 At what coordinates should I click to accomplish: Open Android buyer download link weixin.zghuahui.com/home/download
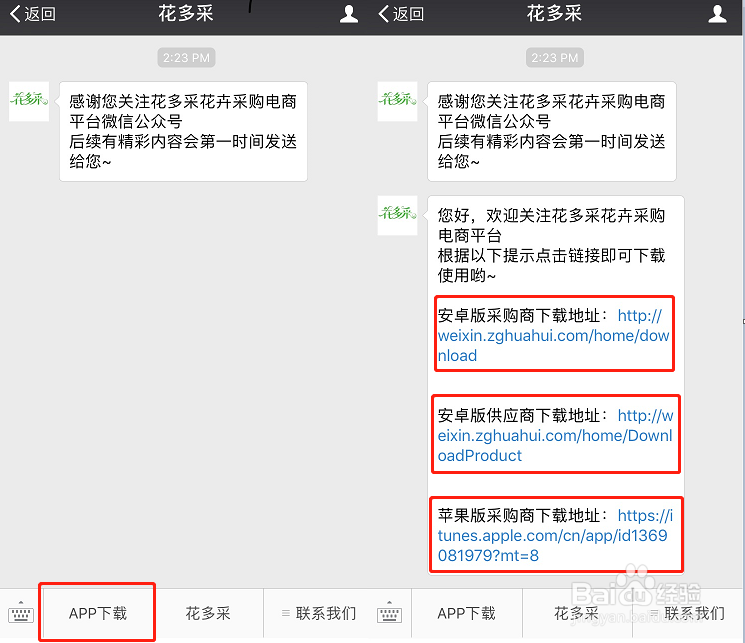tap(554, 336)
